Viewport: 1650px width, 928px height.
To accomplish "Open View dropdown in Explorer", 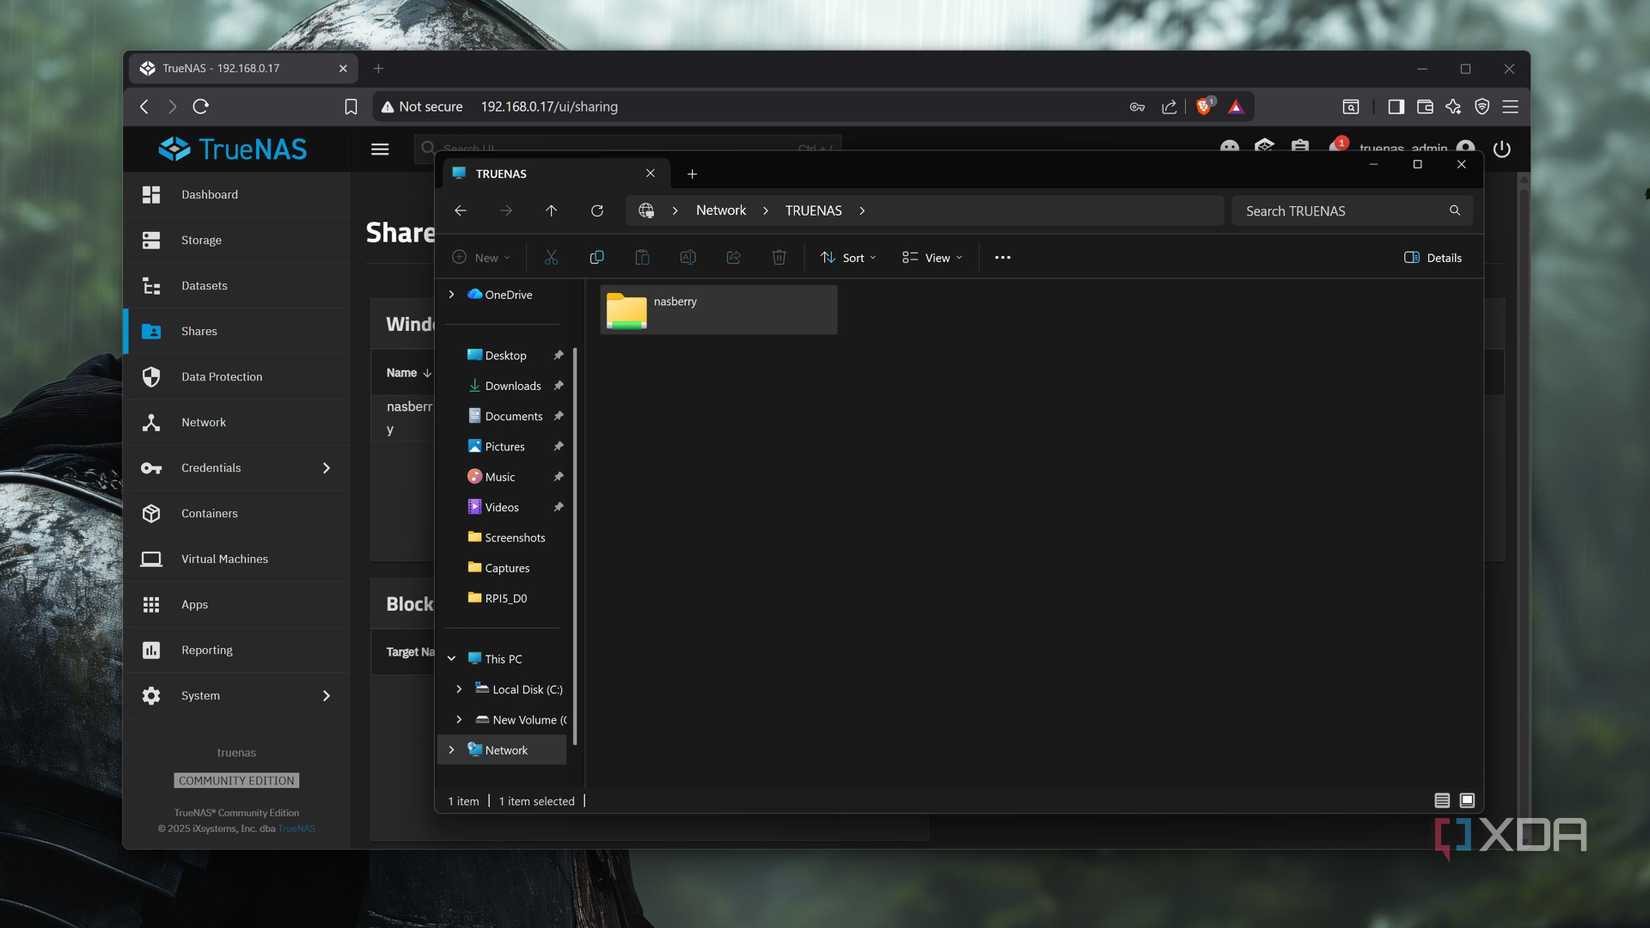I will click(x=932, y=258).
